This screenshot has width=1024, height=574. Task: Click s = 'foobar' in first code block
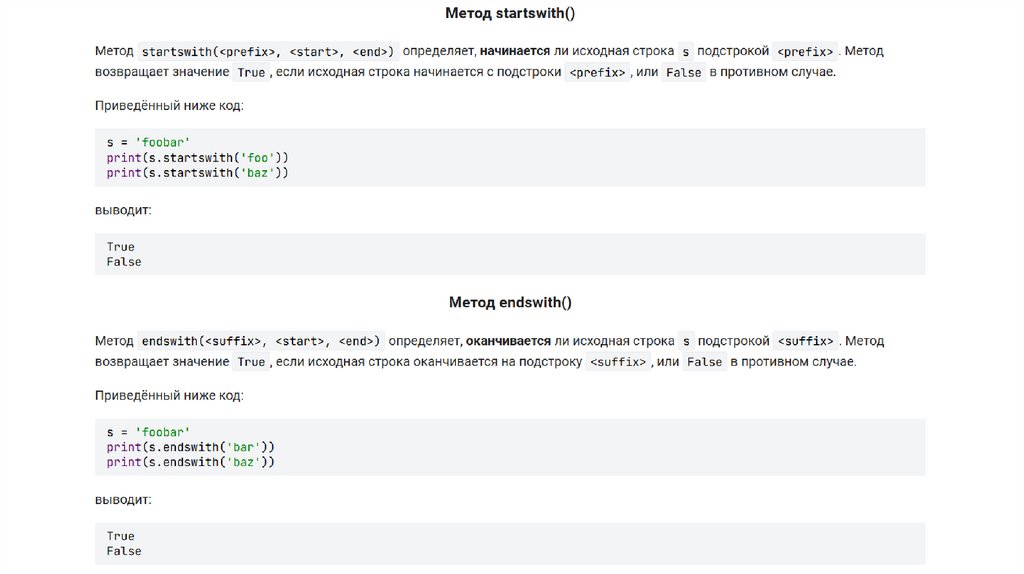[x=148, y=143]
